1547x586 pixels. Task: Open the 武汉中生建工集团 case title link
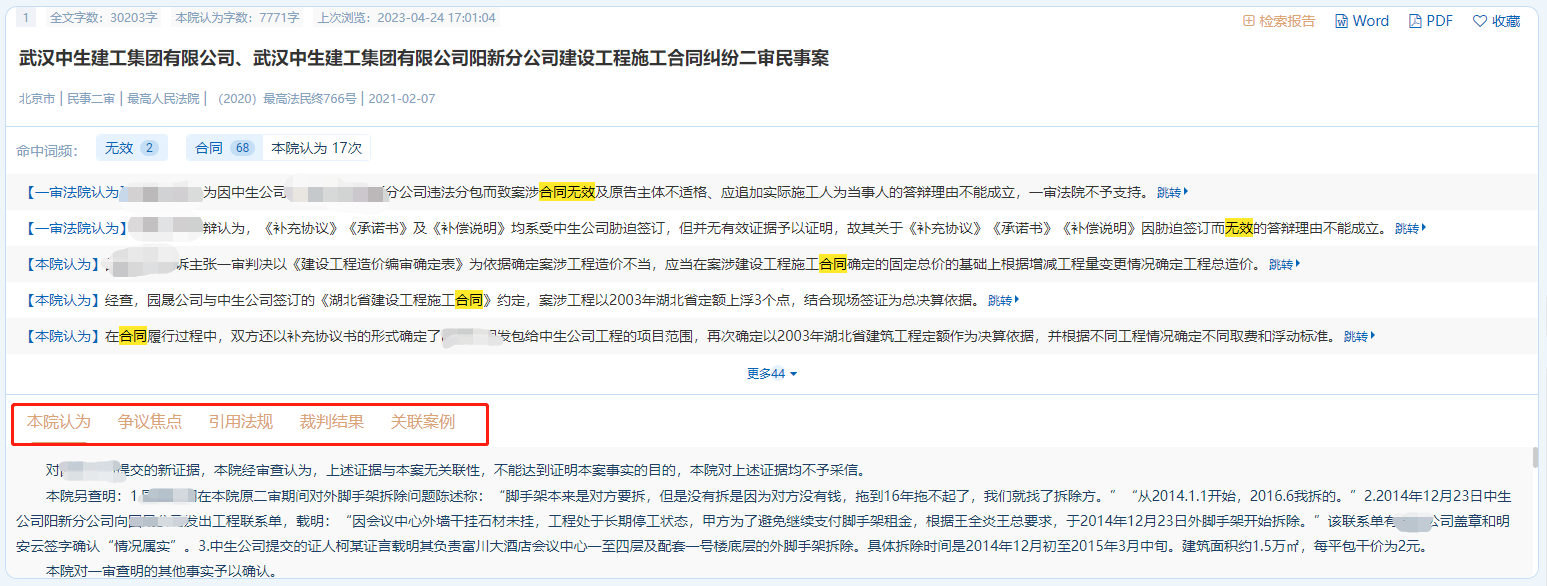click(424, 59)
